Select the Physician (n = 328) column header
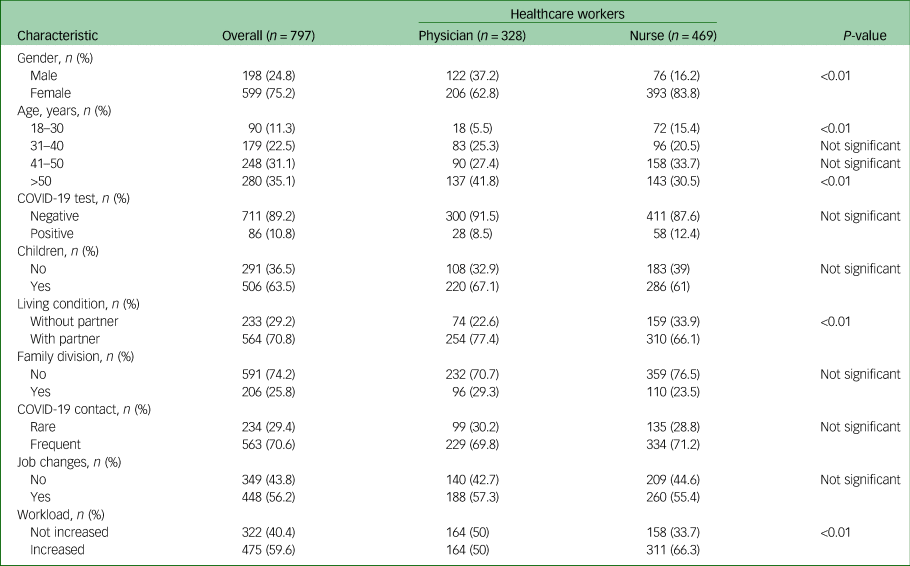910x566 pixels. click(471, 36)
